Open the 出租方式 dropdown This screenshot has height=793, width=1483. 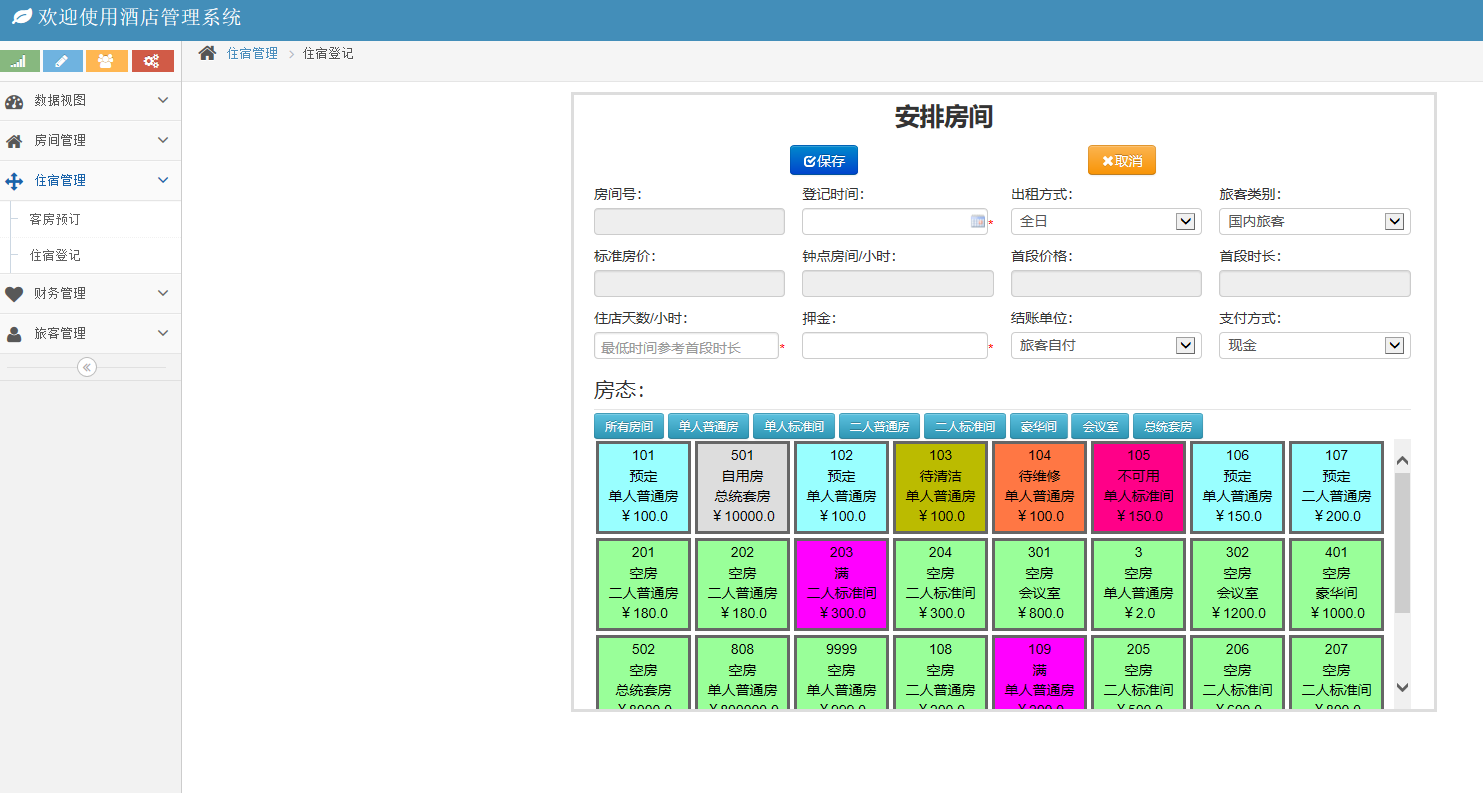coord(1106,222)
